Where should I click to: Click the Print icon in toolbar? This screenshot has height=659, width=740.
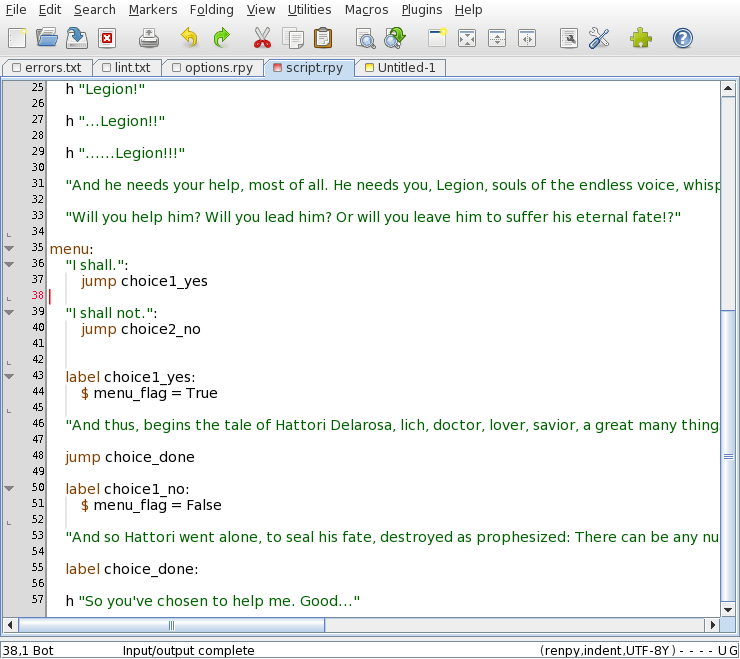click(149, 39)
